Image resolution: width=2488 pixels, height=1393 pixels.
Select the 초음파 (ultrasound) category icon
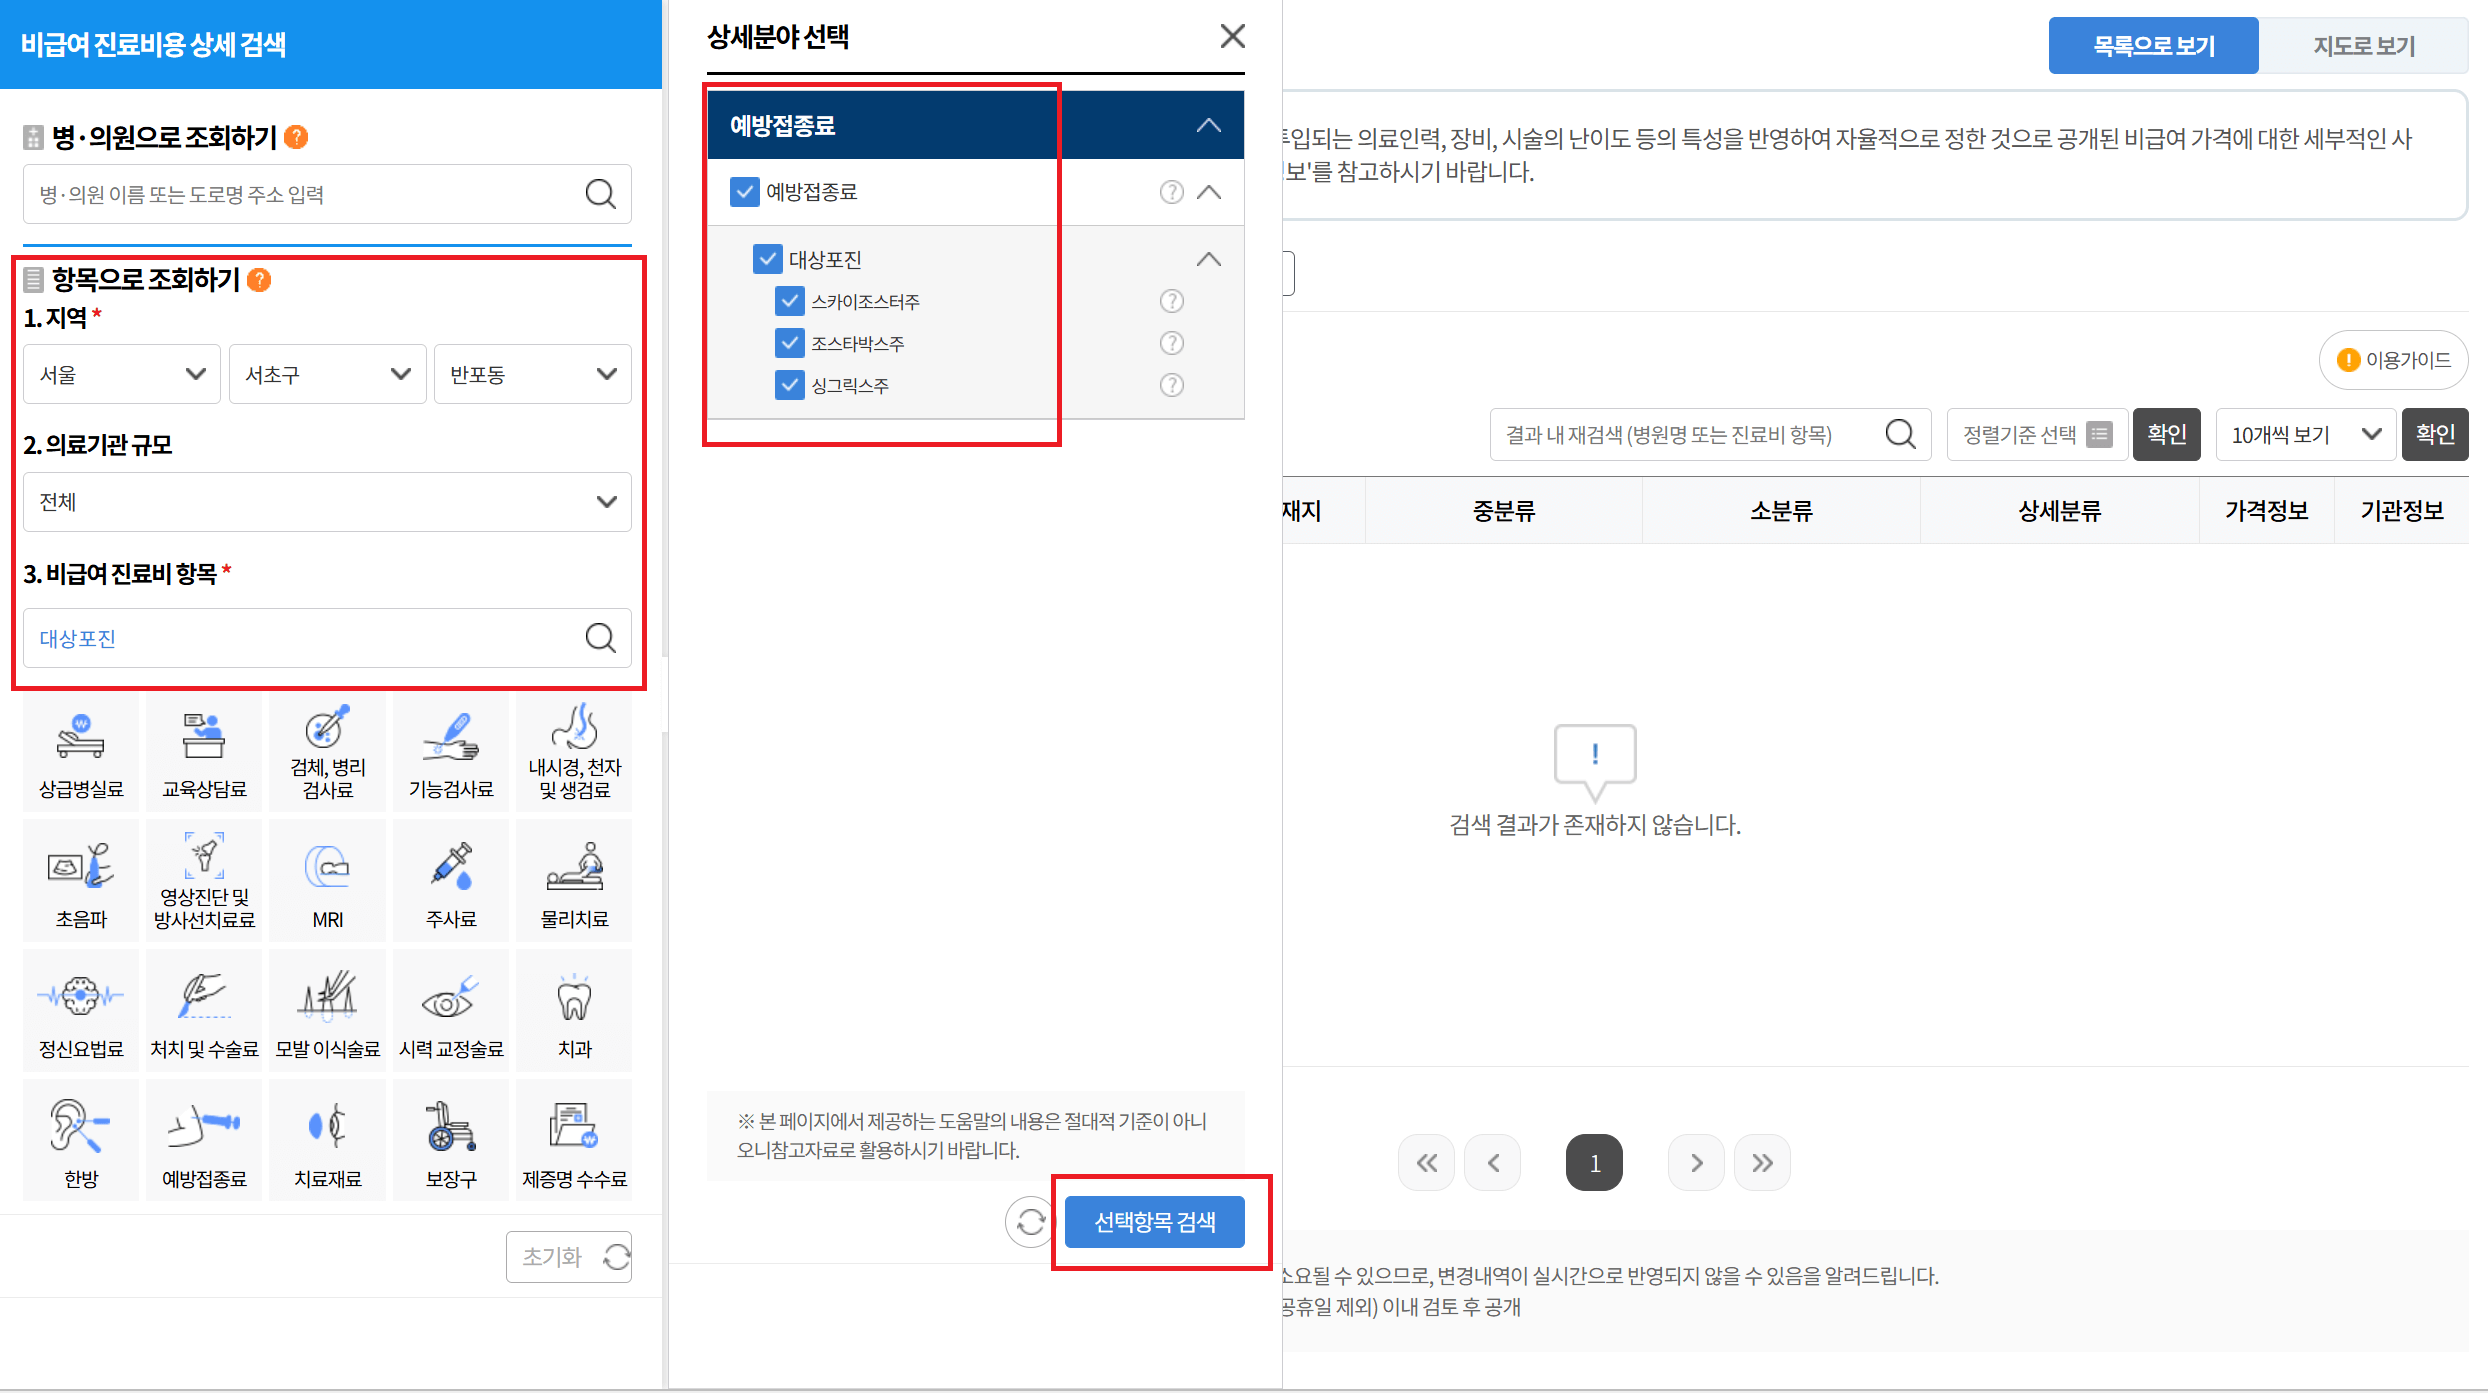(80, 878)
